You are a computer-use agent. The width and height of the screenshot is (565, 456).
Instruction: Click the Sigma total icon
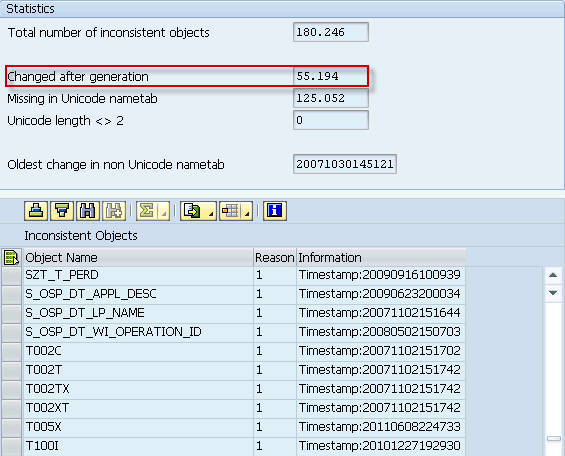[x=147, y=211]
